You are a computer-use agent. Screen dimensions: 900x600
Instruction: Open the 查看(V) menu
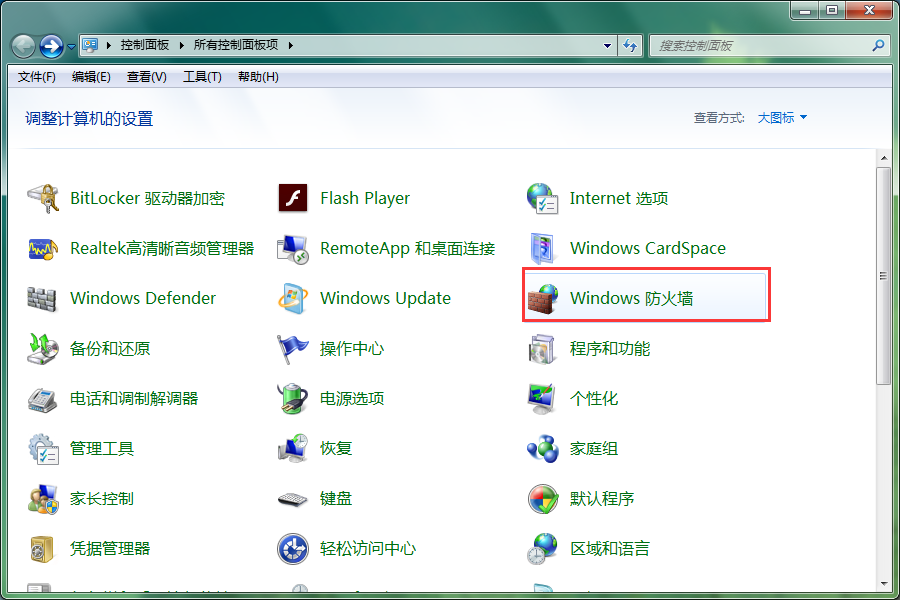click(146, 77)
